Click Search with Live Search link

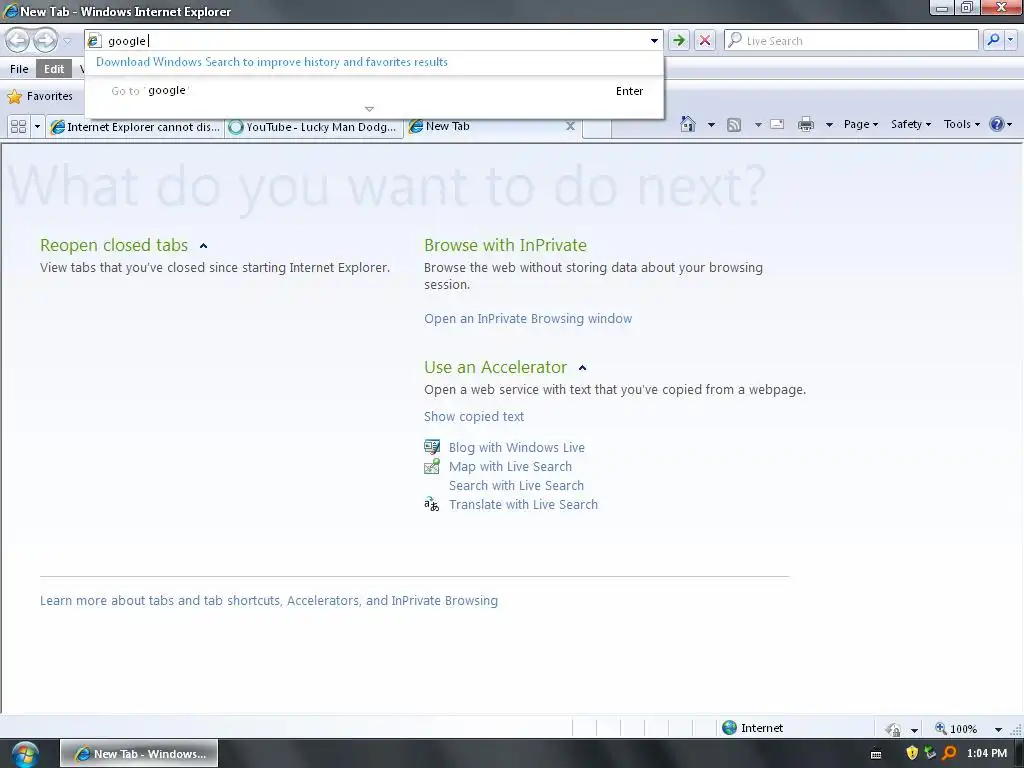[516, 486]
